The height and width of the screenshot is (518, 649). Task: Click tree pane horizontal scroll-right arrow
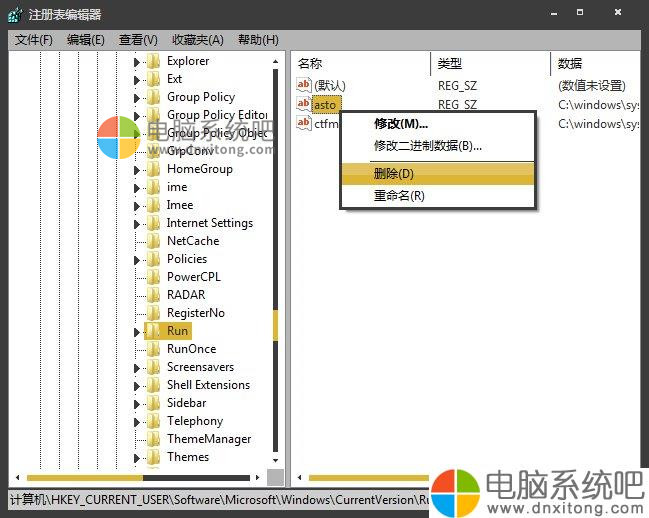point(257,478)
